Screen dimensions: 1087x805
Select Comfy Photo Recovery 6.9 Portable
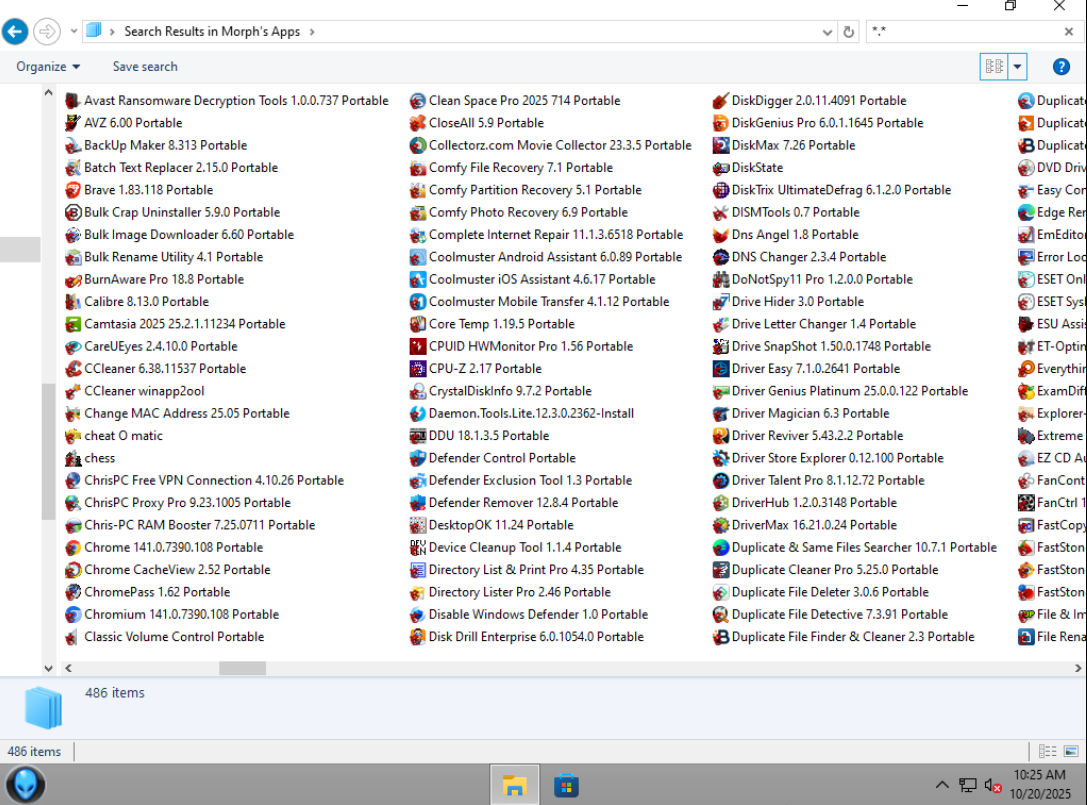(x=528, y=212)
